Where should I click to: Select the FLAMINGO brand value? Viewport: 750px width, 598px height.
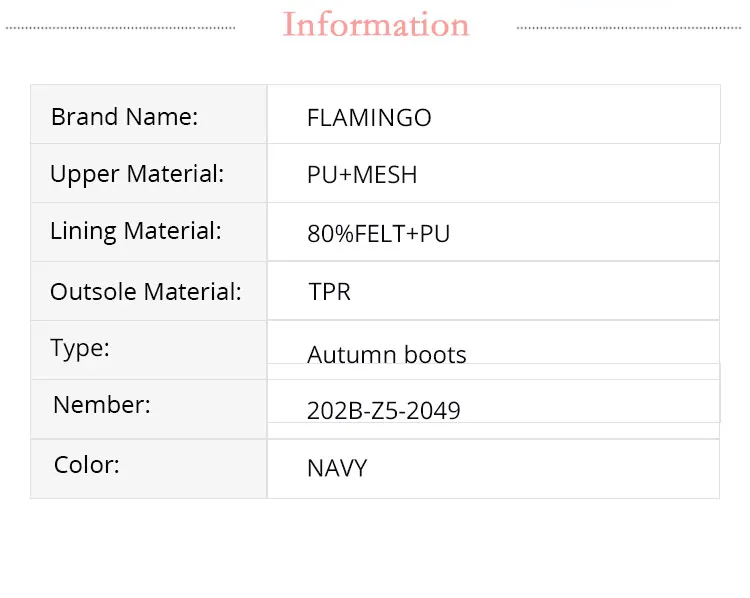click(369, 118)
